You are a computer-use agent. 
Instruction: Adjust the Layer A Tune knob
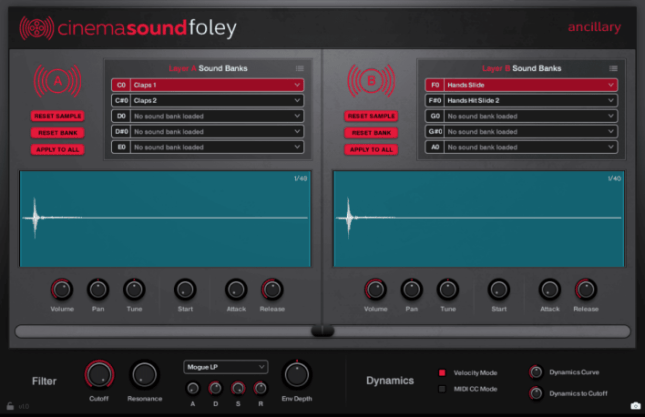134,290
